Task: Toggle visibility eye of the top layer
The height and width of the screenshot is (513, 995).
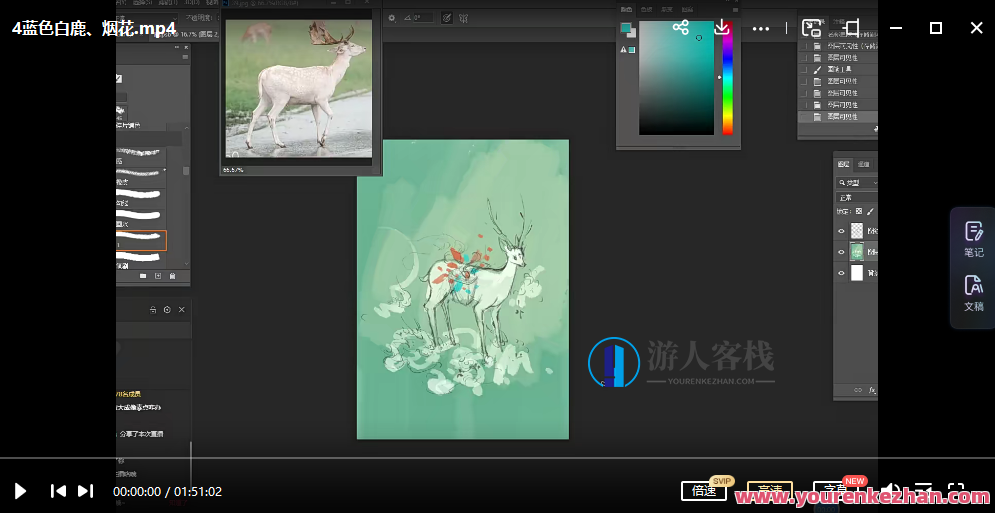Action: (841, 231)
